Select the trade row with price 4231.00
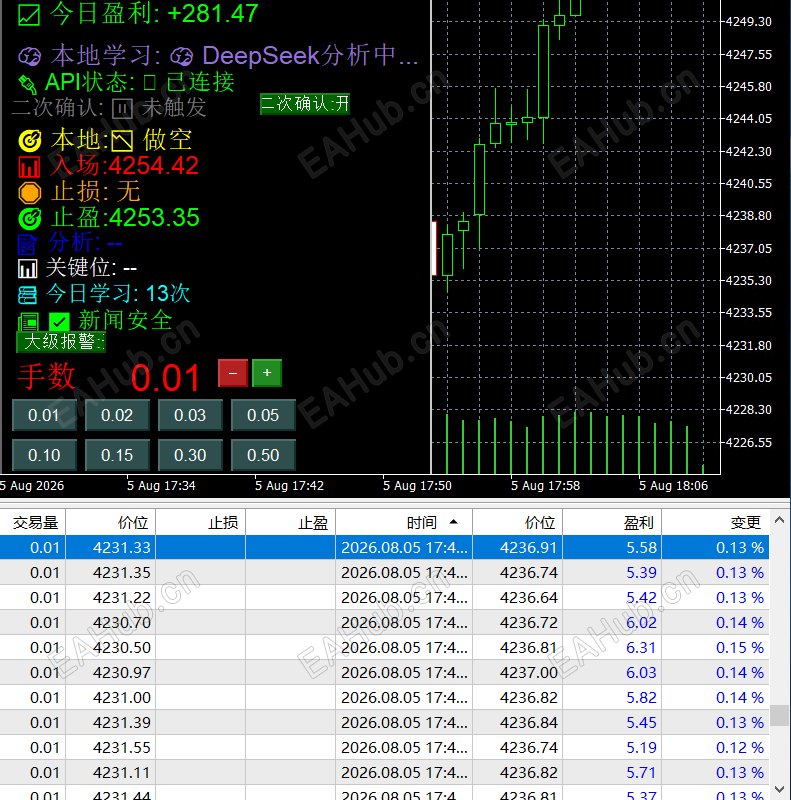The image size is (791, 800). click(x=384, y=698)
